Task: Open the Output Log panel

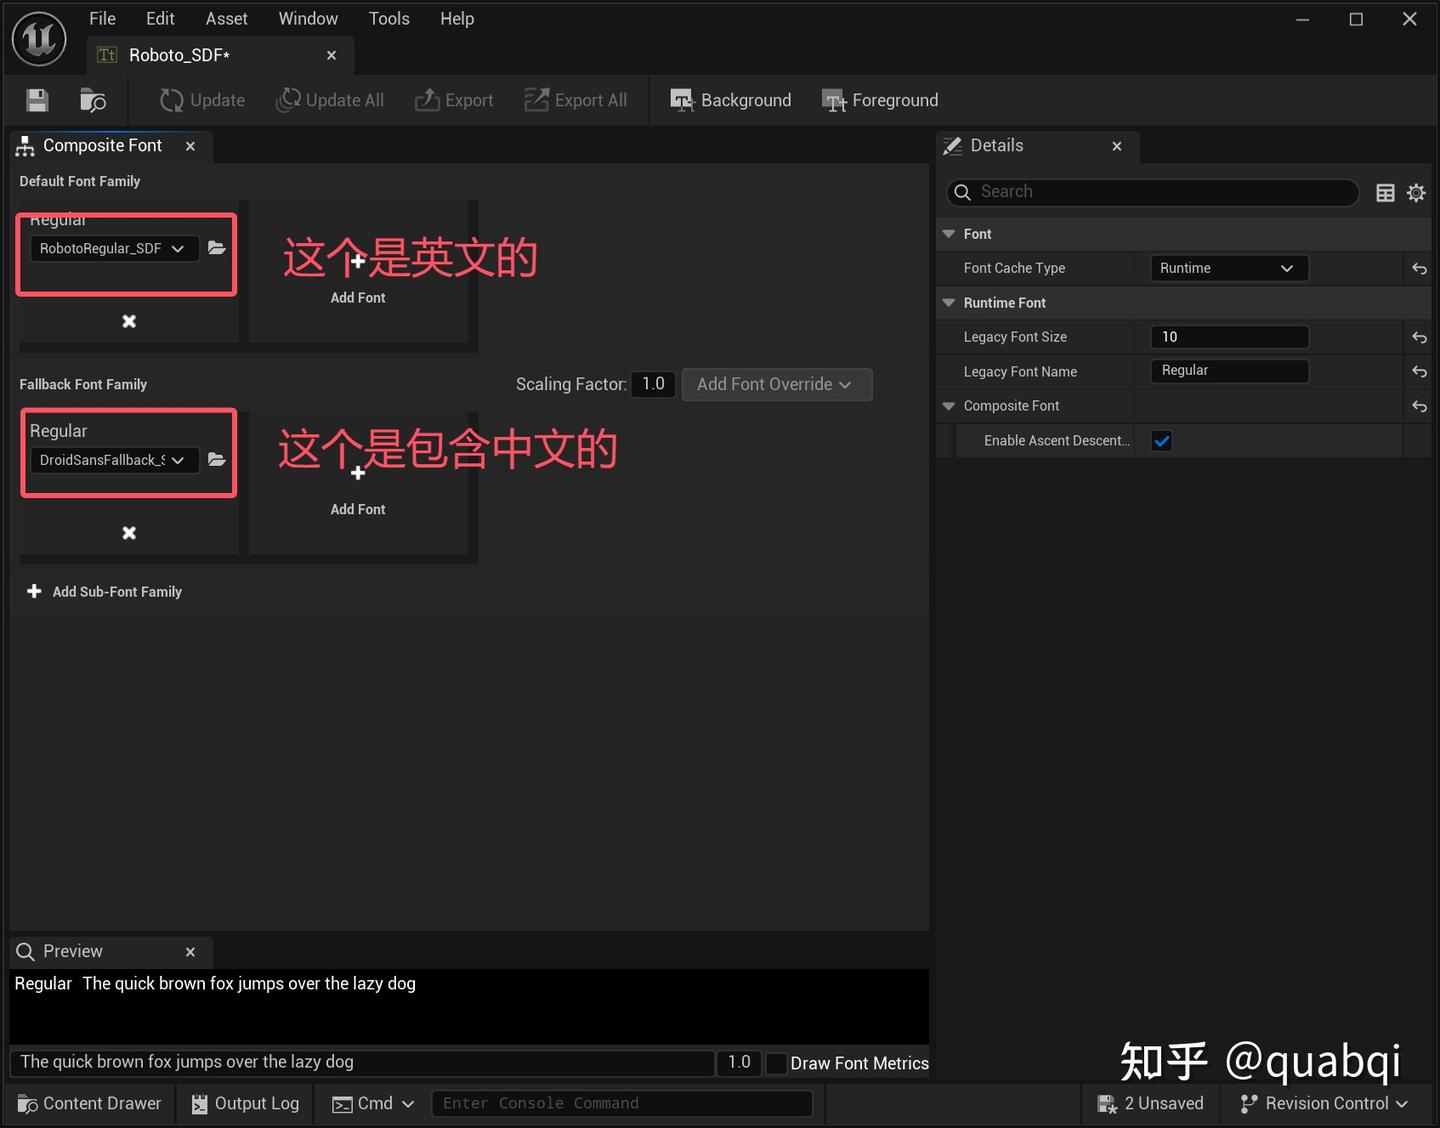Action: click(x=244, y=1103)
